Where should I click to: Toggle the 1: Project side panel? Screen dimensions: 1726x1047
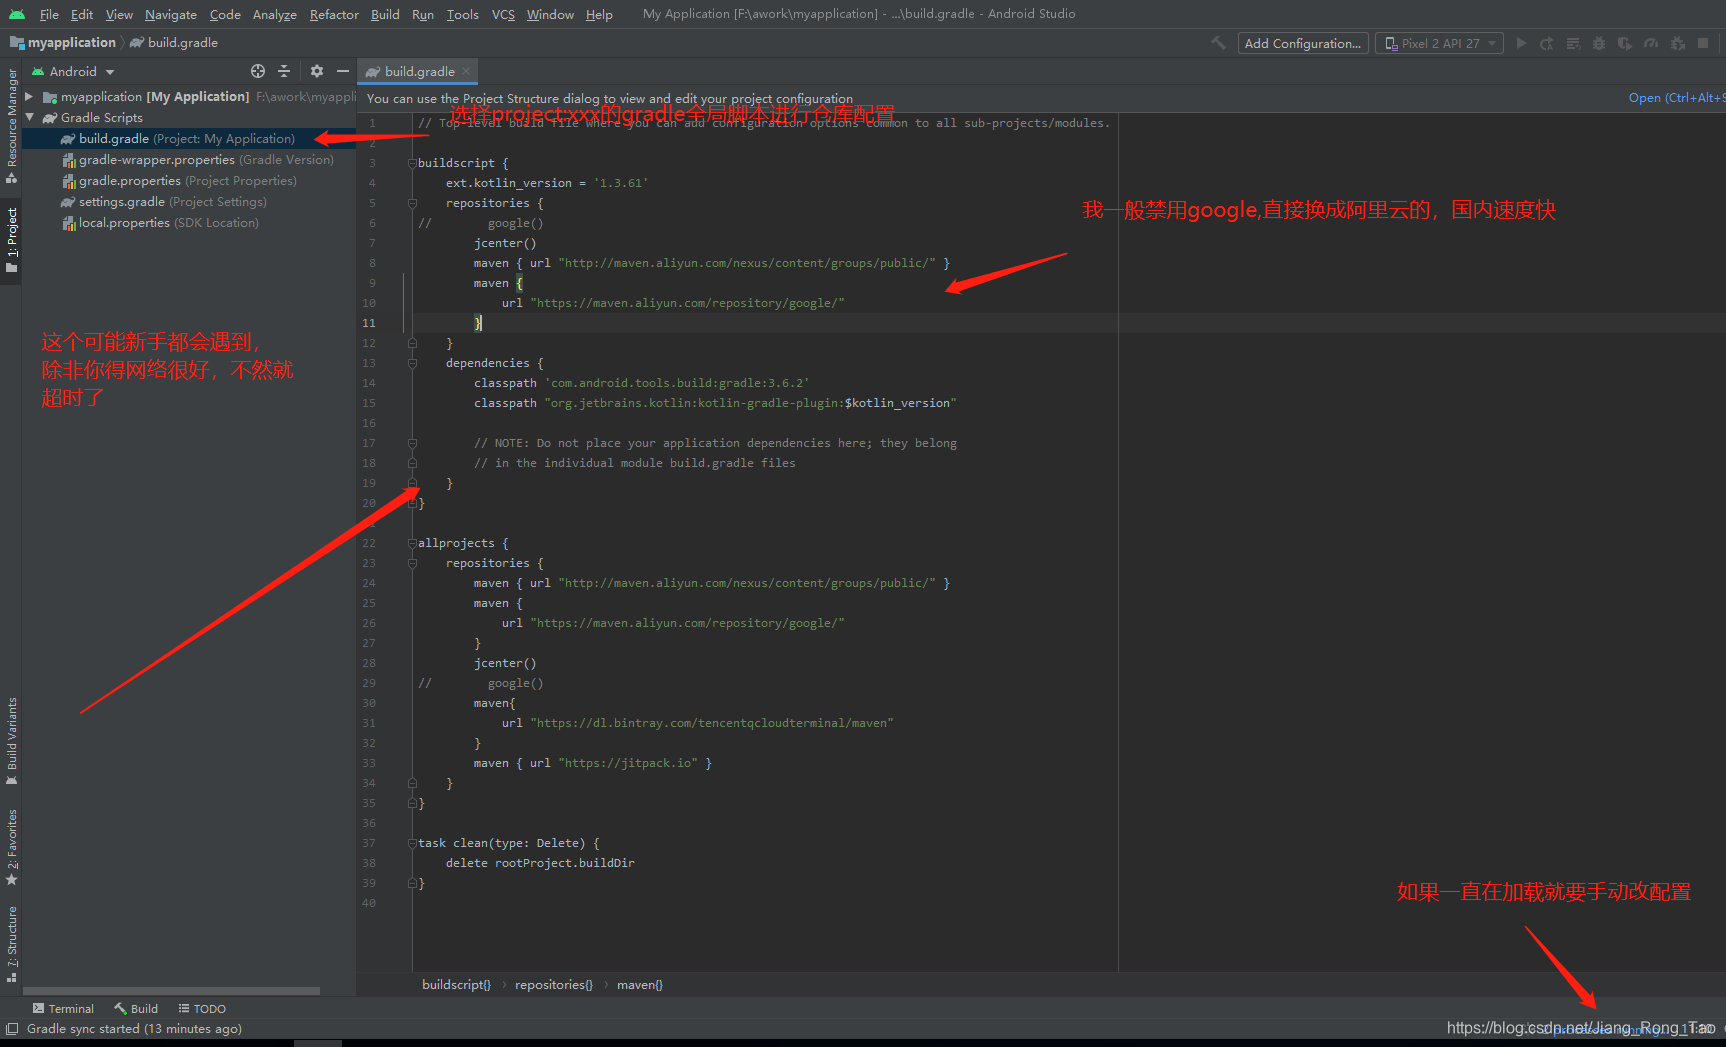click(x=12, y=240)
